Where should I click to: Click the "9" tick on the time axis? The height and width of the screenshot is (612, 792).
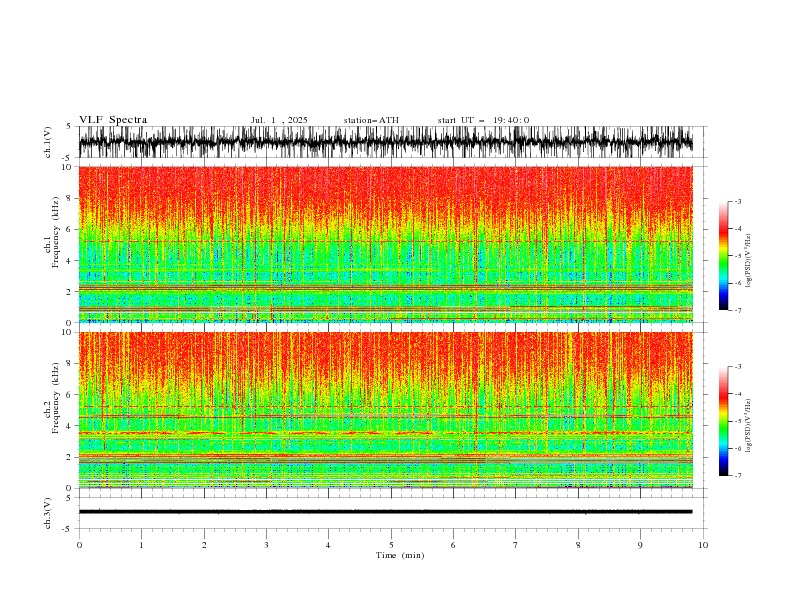pyautogui.click(x=640, y=545)
